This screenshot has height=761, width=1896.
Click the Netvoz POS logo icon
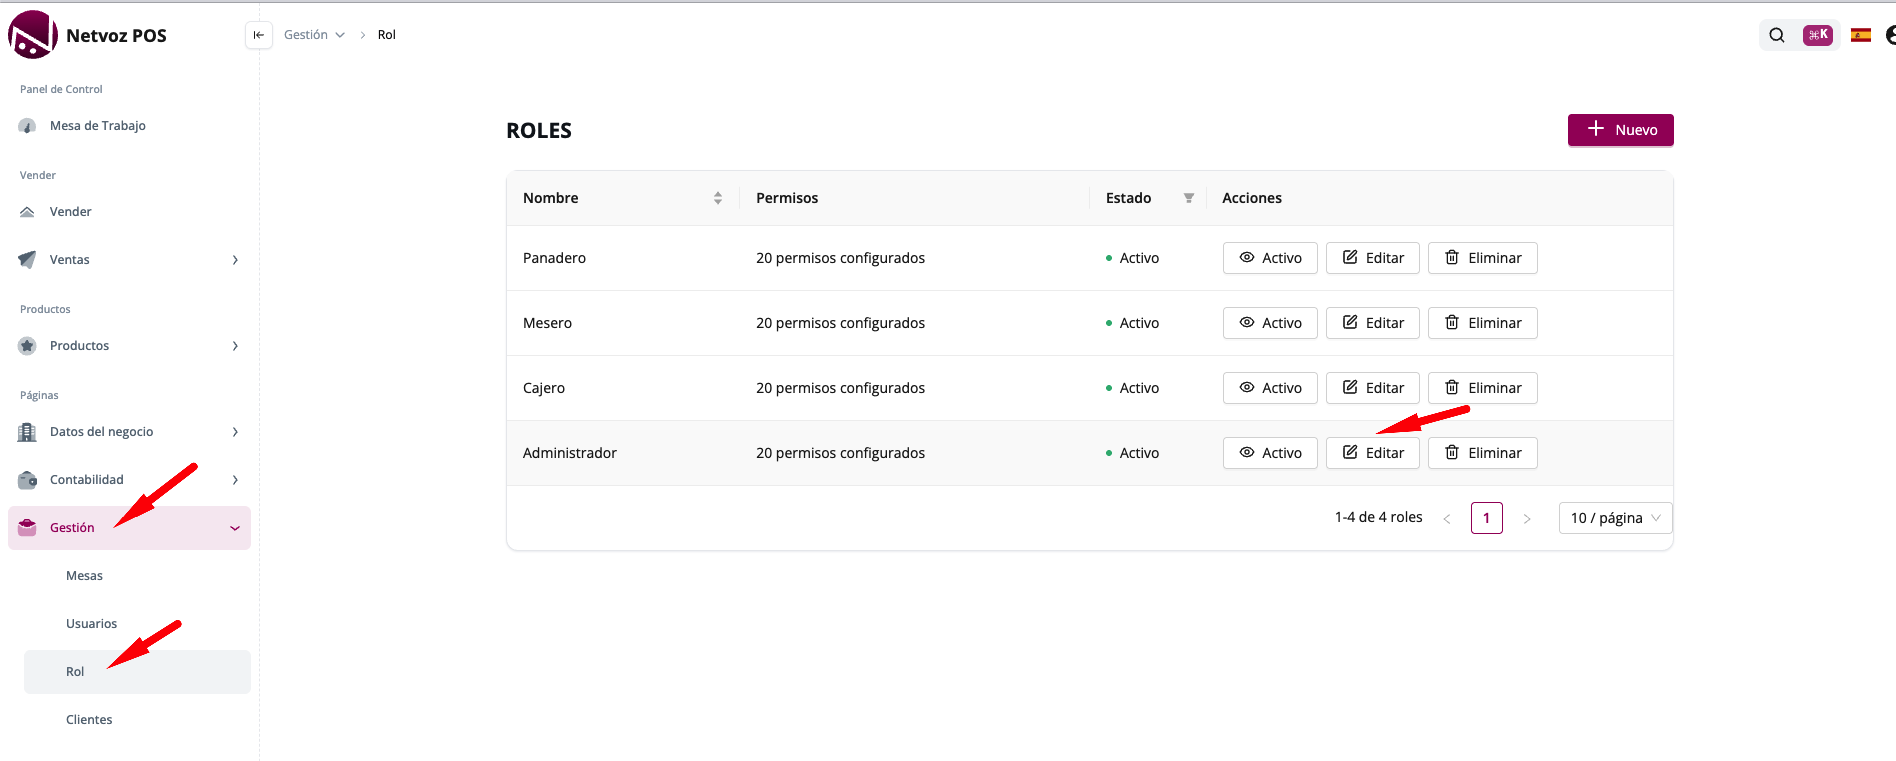coord(32,35)
